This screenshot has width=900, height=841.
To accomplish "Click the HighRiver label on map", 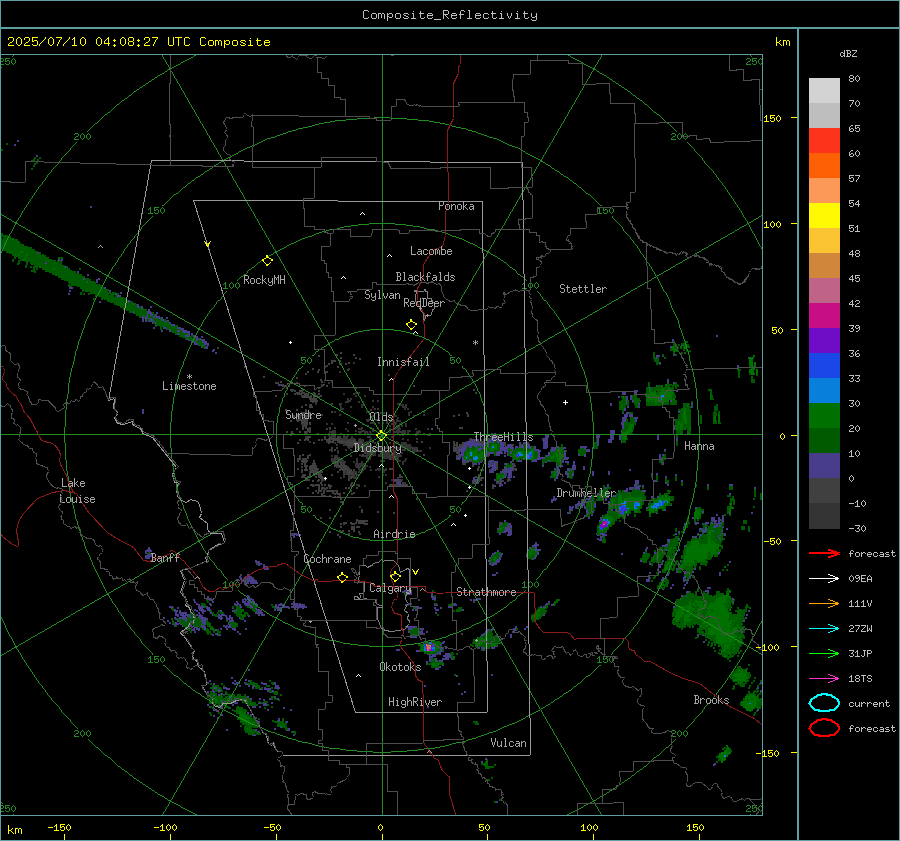I will point(415,702).
